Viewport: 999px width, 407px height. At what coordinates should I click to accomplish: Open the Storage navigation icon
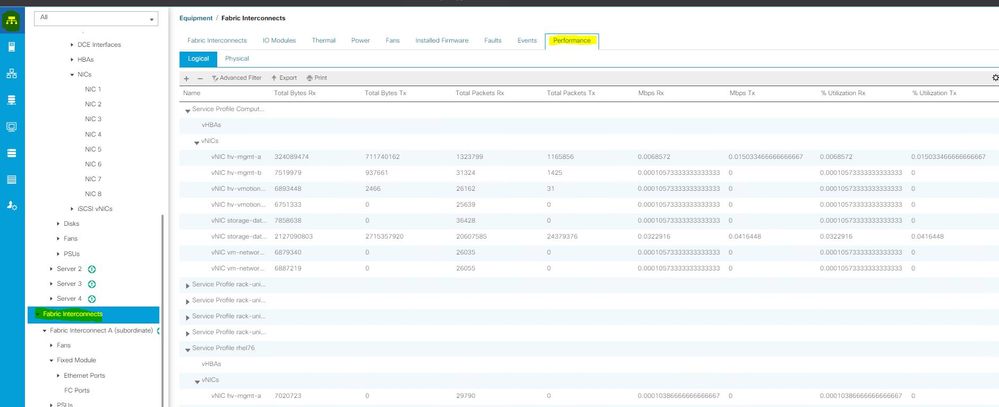[11, 153]
